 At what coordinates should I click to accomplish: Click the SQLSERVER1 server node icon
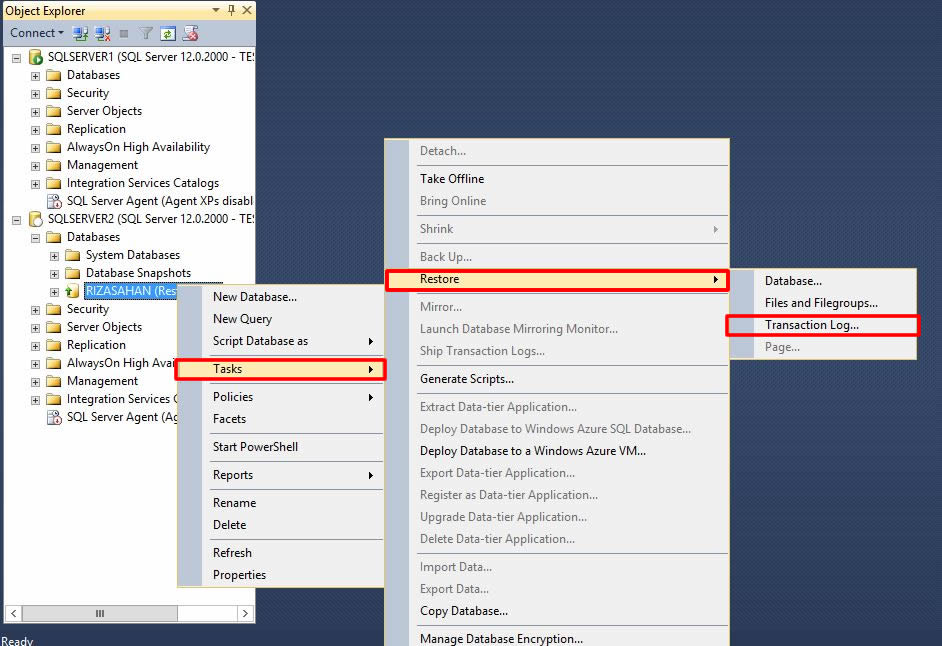pos(36,57)
